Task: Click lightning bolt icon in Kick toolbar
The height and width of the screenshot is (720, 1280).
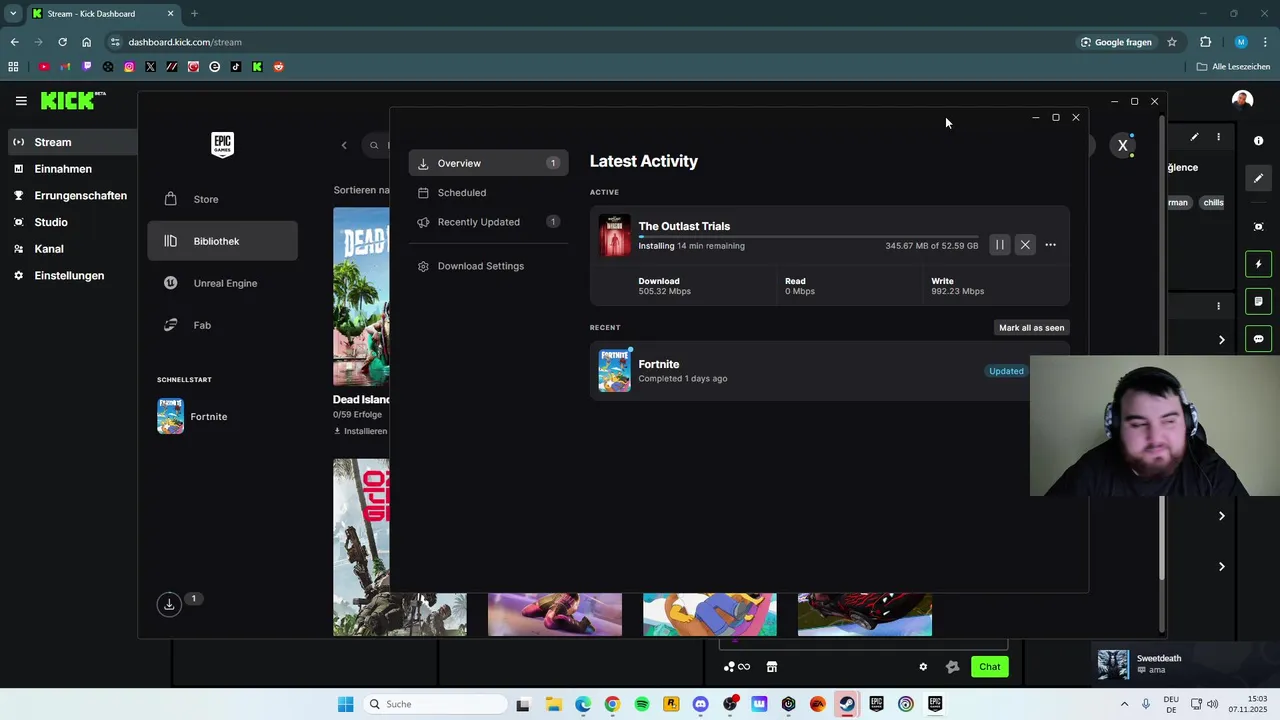Action: (x=1259, y=265)
